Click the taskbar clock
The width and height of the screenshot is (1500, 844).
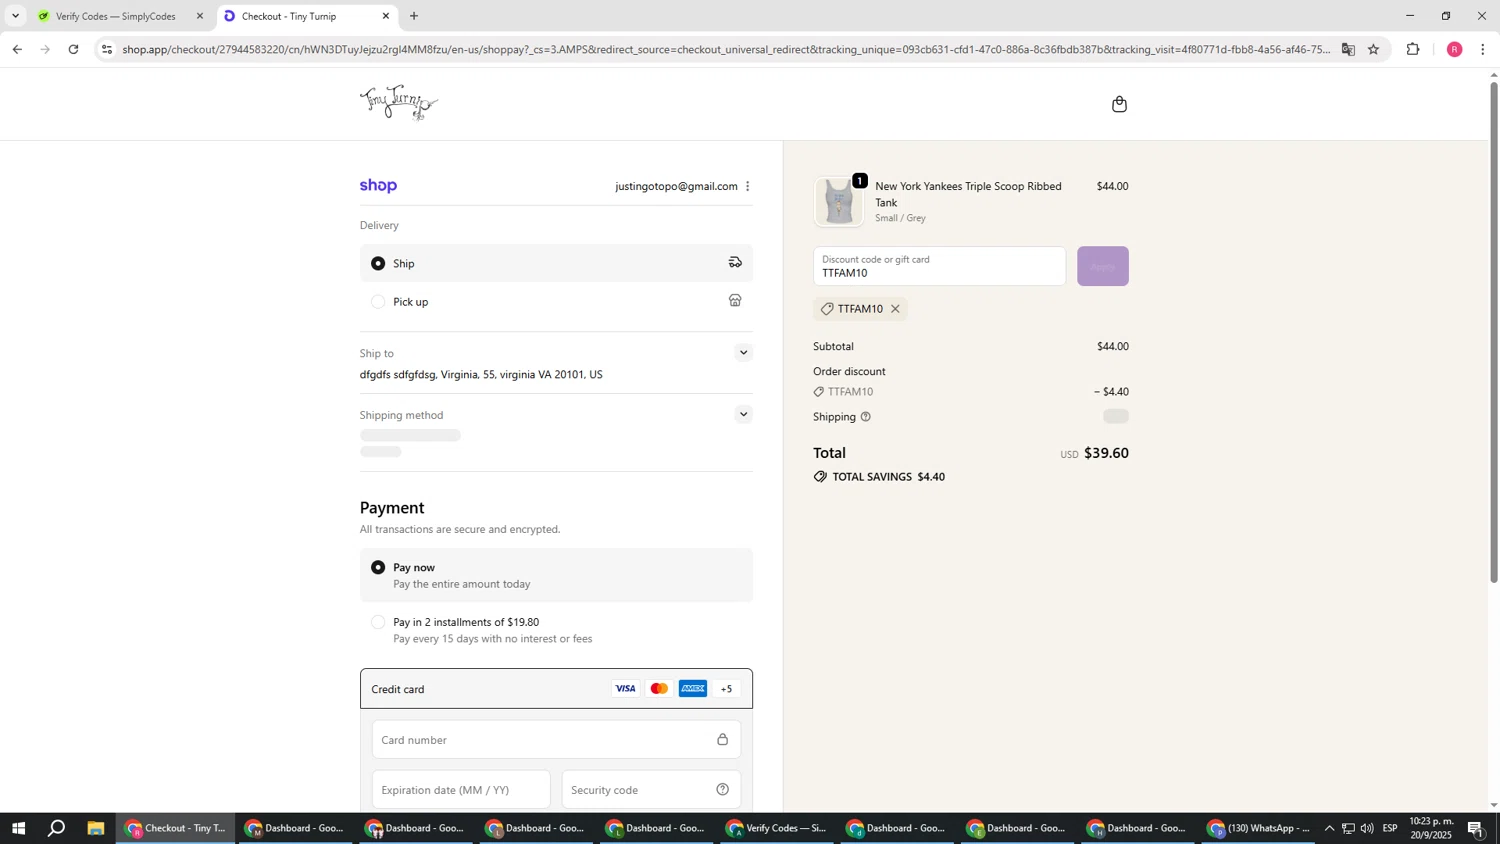[x=1431, y=828]
